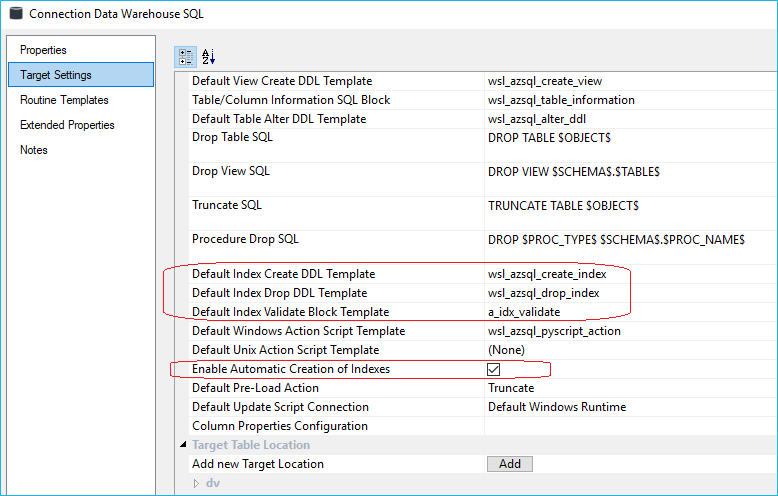Click the Add button for new Target Location
This screenshot has height=496, width=778.
(x=510, y=464)
